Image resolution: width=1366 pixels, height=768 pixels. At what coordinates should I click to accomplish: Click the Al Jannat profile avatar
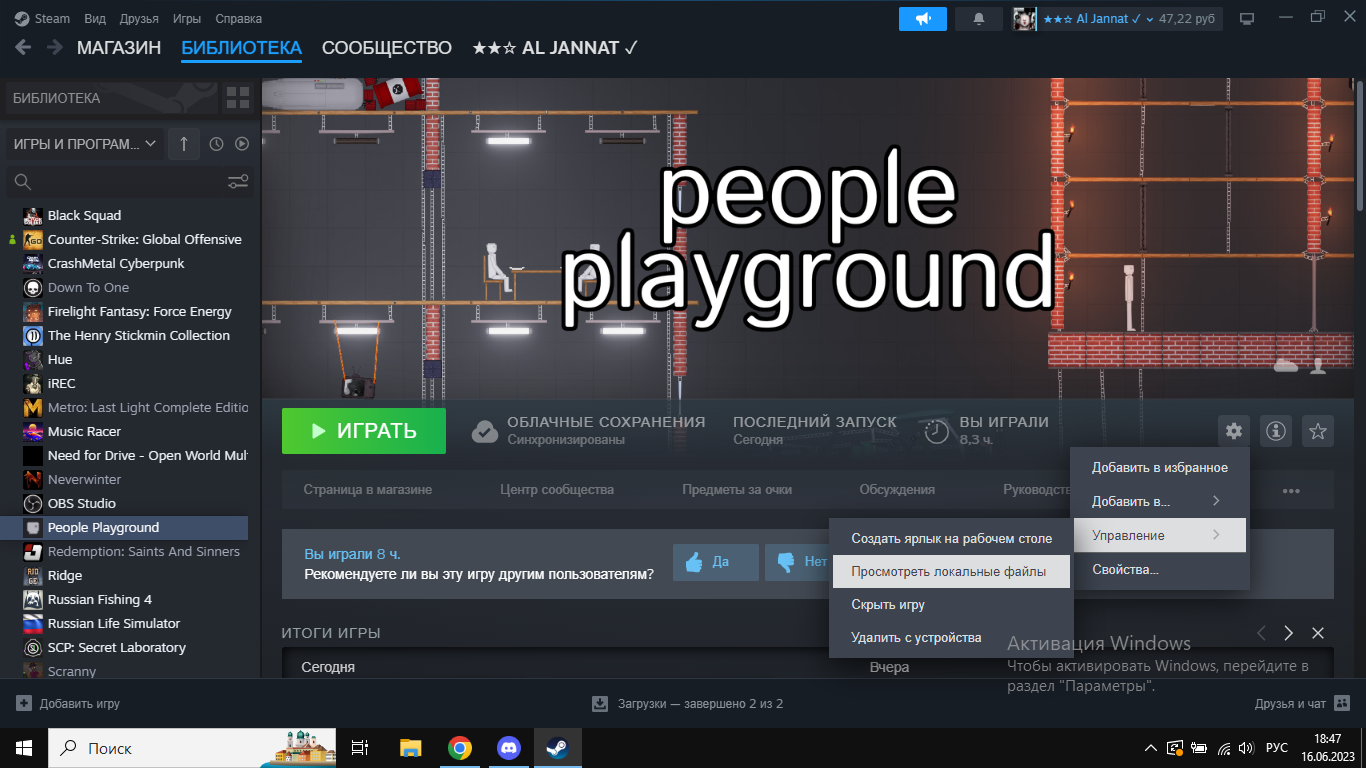(x=1024, y=19)
